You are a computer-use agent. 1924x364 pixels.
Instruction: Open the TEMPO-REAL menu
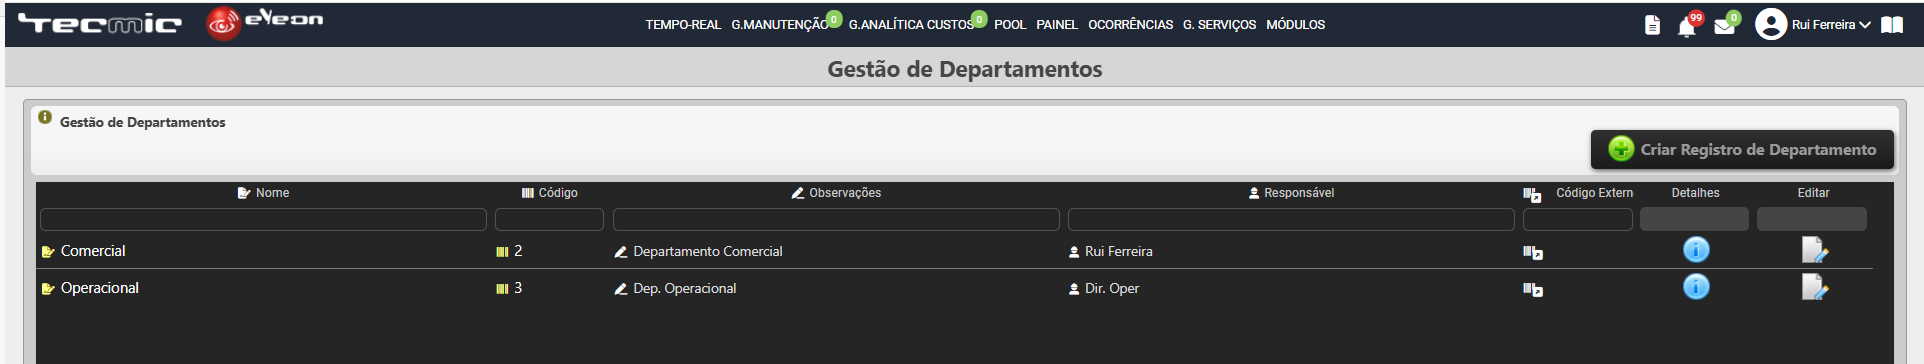tap(683, 25)
